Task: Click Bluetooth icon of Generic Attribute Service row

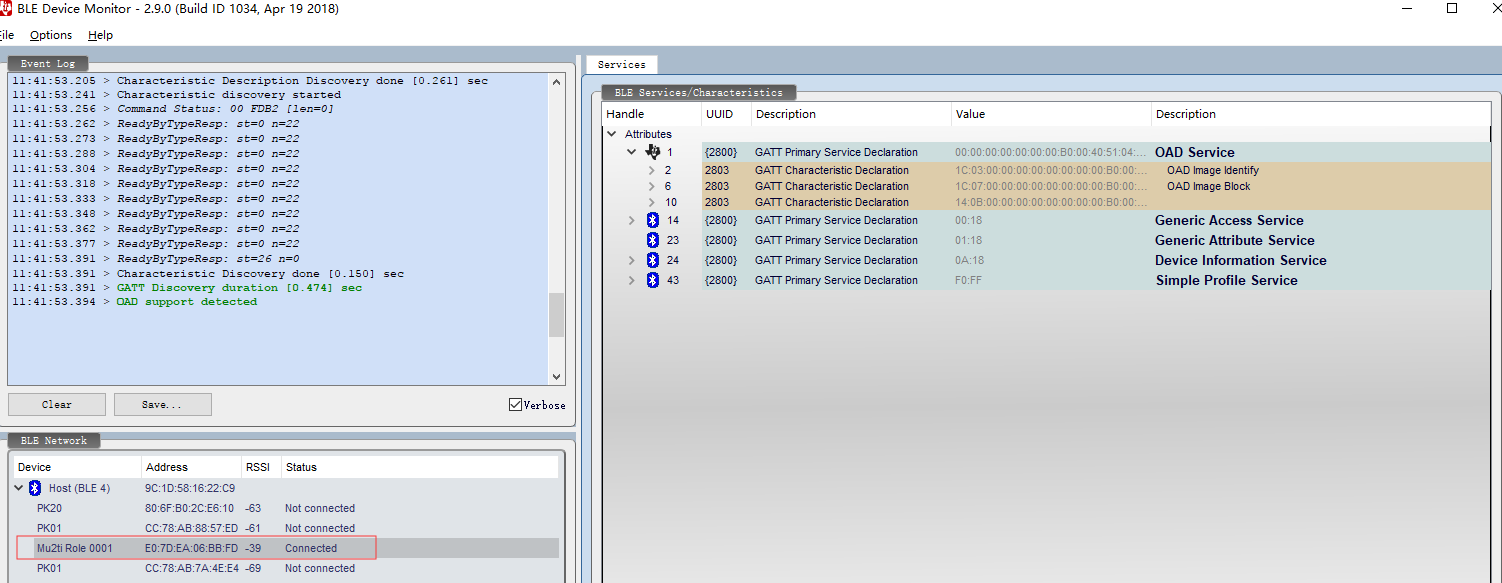Action: (653, 240)
